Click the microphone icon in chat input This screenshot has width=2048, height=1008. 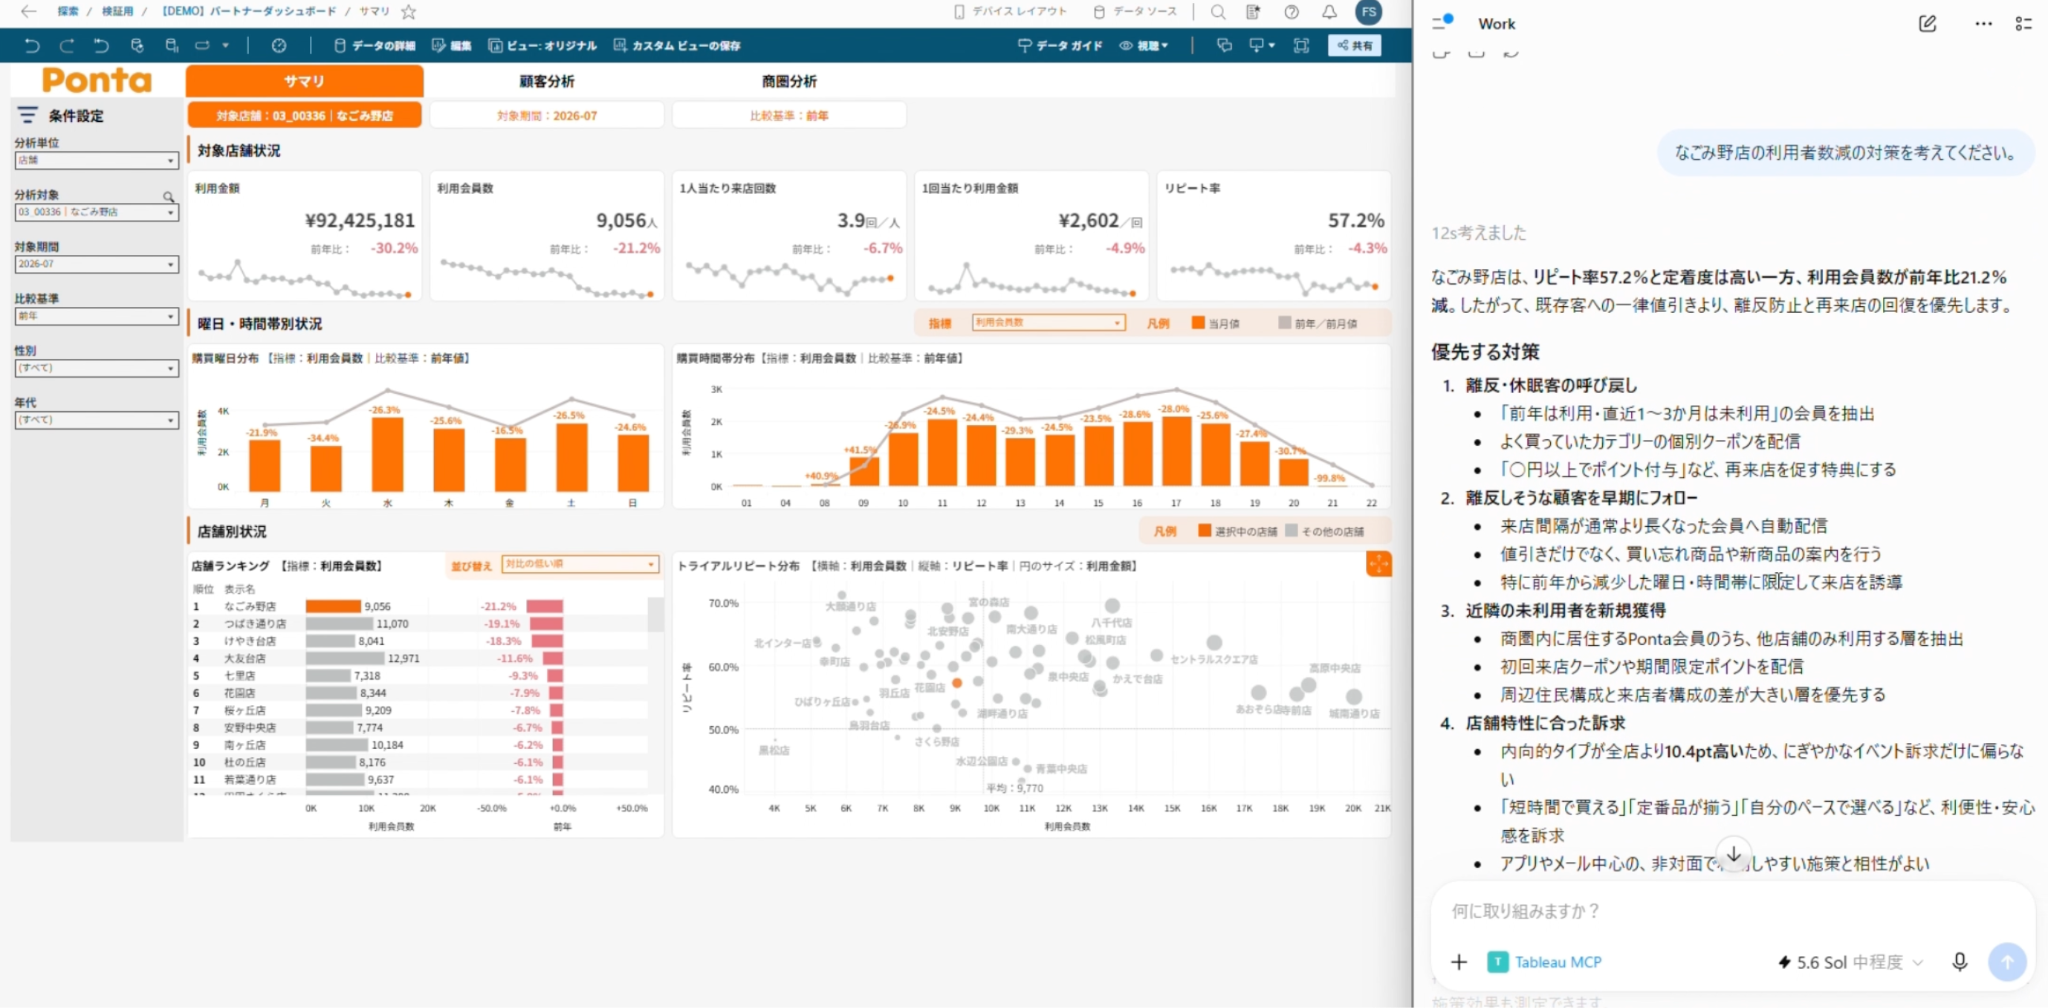point(1960,962)
